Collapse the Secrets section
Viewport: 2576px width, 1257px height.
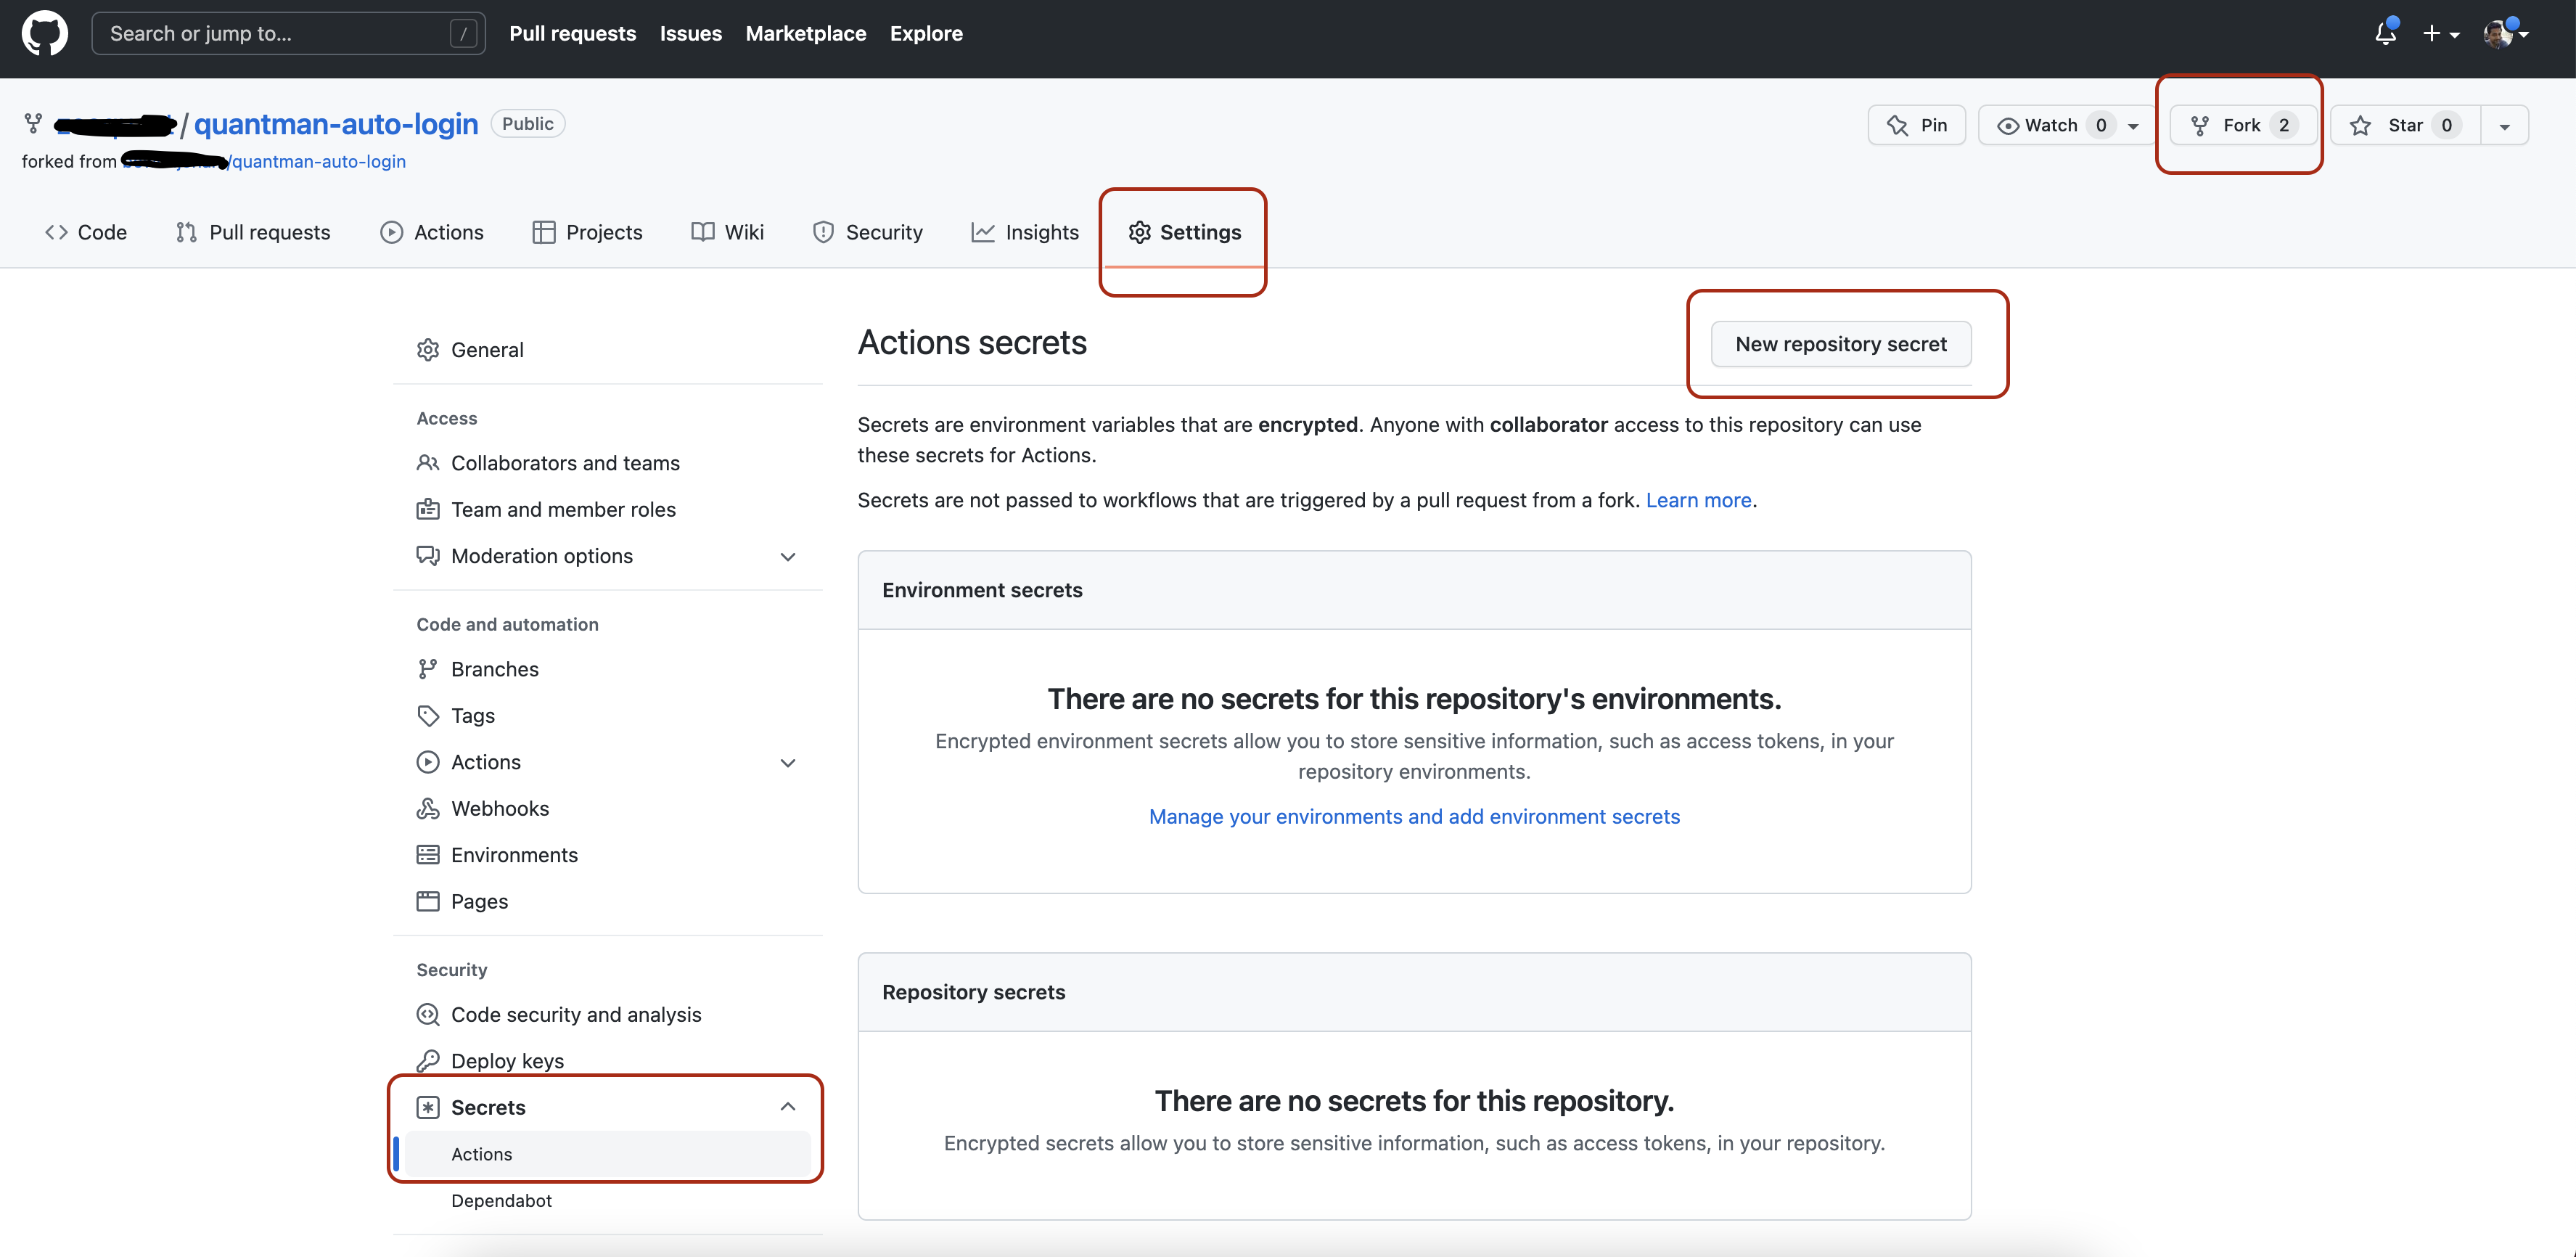(788, 1106)
